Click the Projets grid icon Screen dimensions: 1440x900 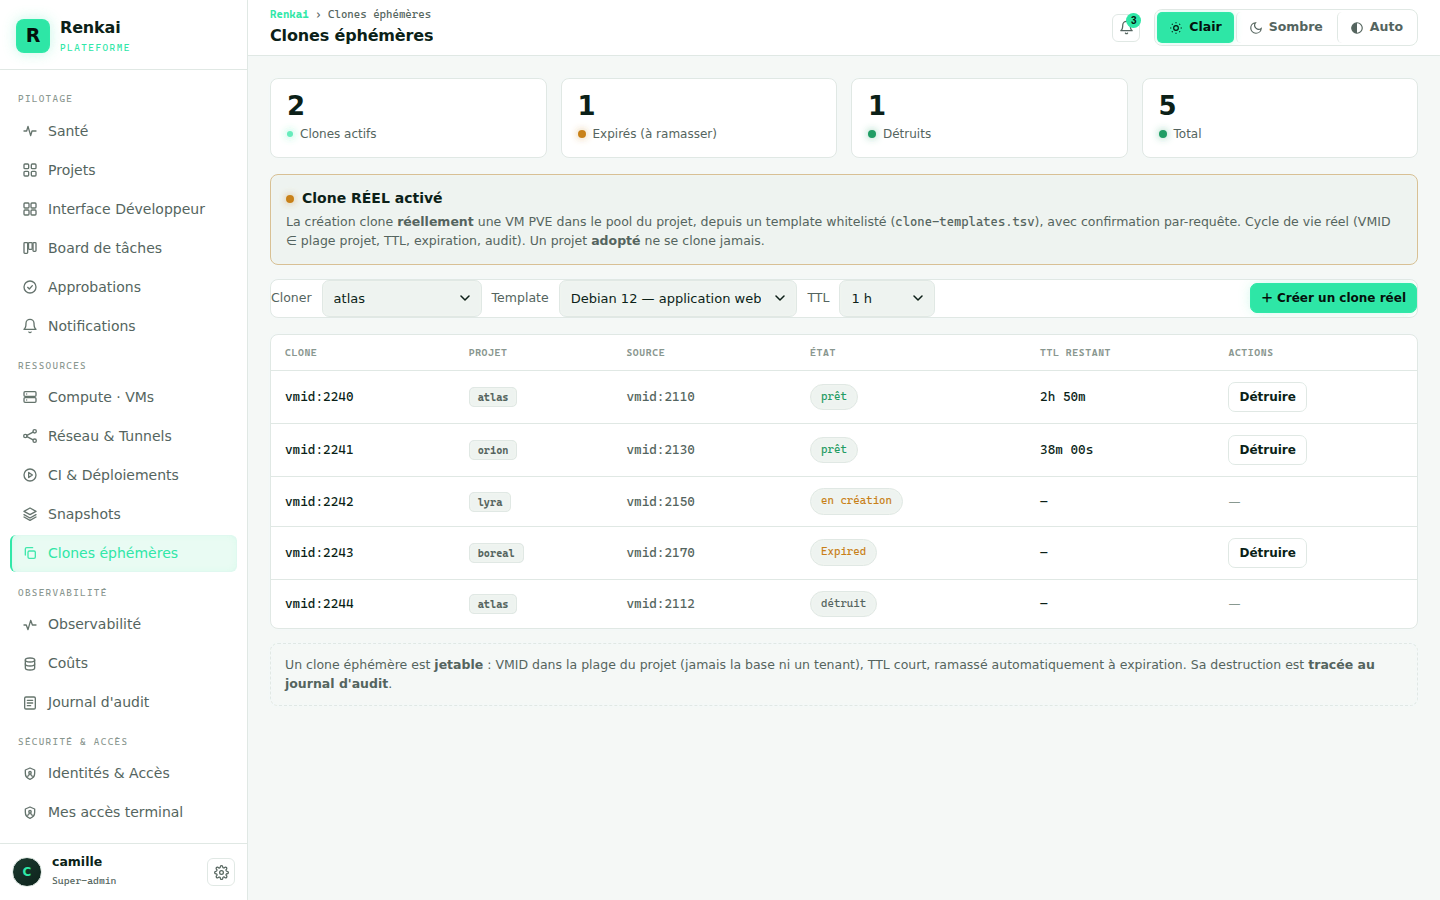30,170
